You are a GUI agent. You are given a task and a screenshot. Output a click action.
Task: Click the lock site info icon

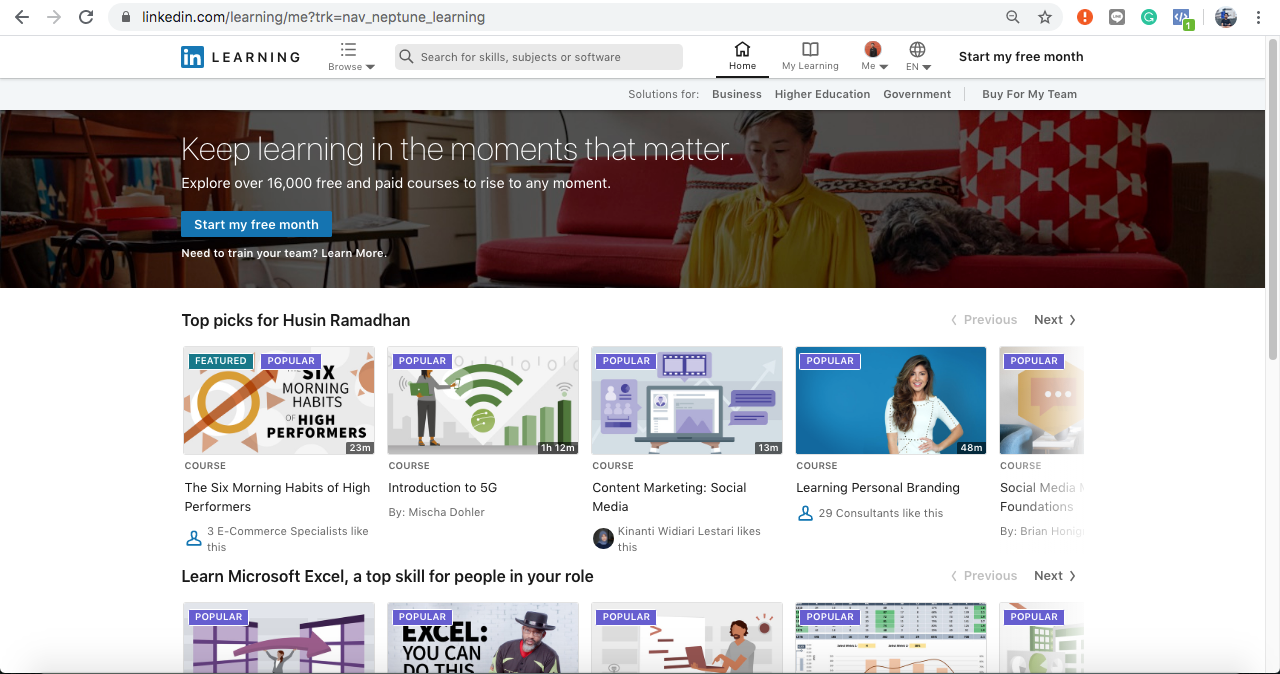[x=125, y=17]
